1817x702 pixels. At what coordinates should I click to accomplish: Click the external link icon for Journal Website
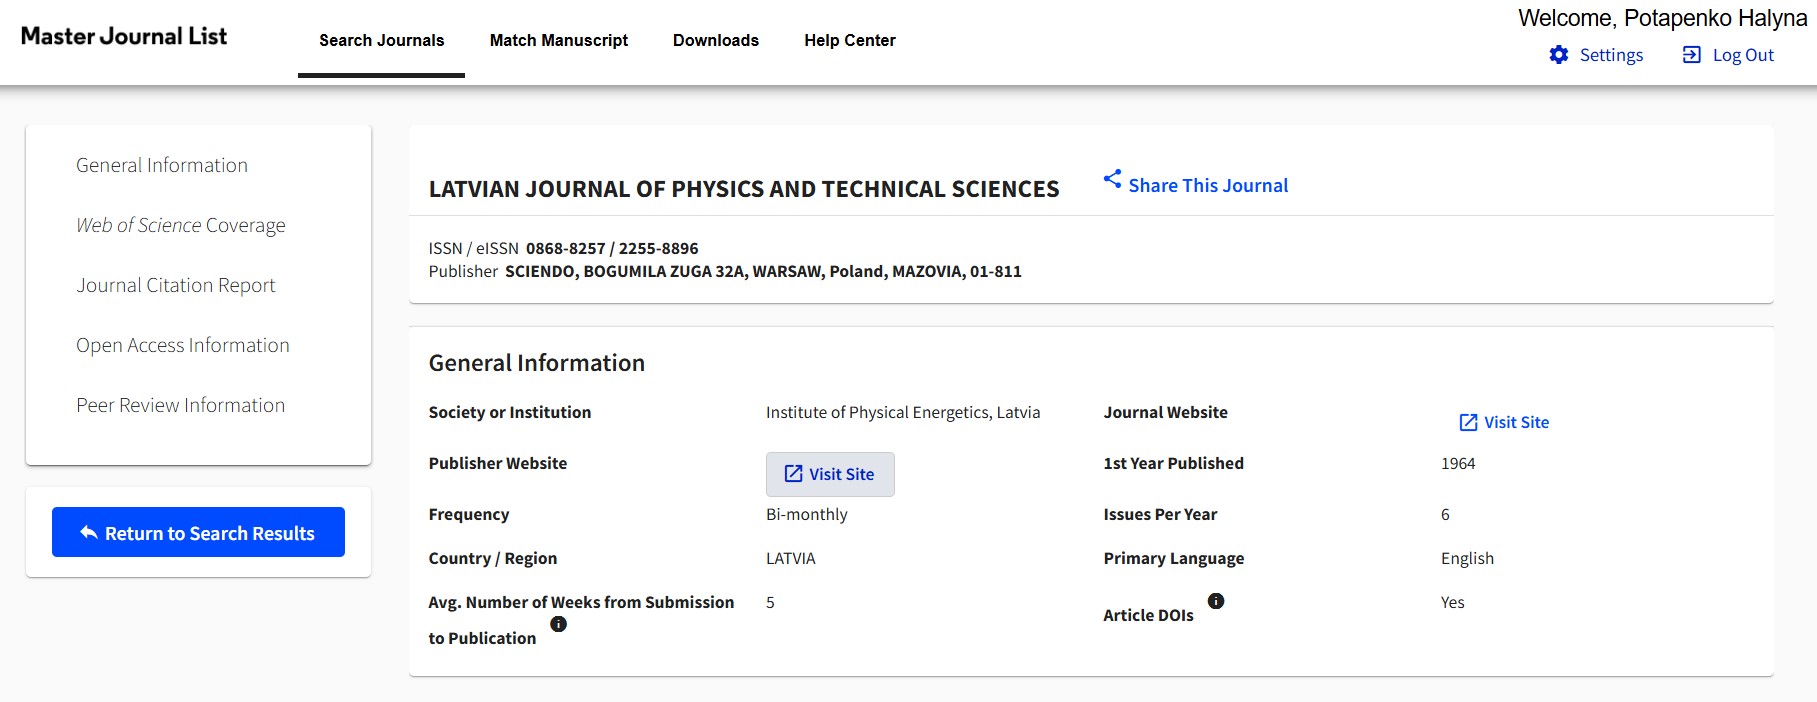point(1468,422)
